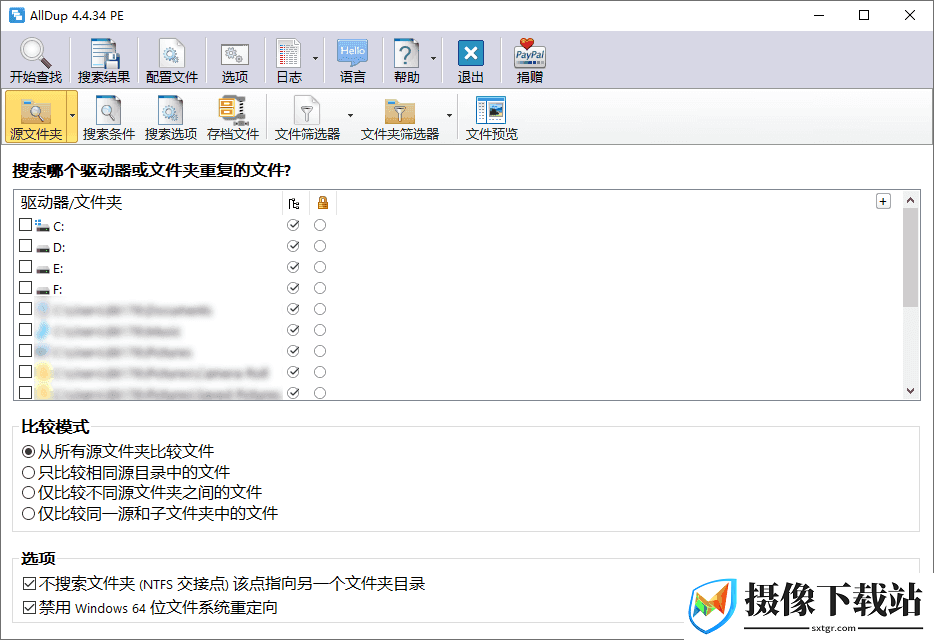Check the box for drive C:
934x640 pixels.
(x=25, y=225)
